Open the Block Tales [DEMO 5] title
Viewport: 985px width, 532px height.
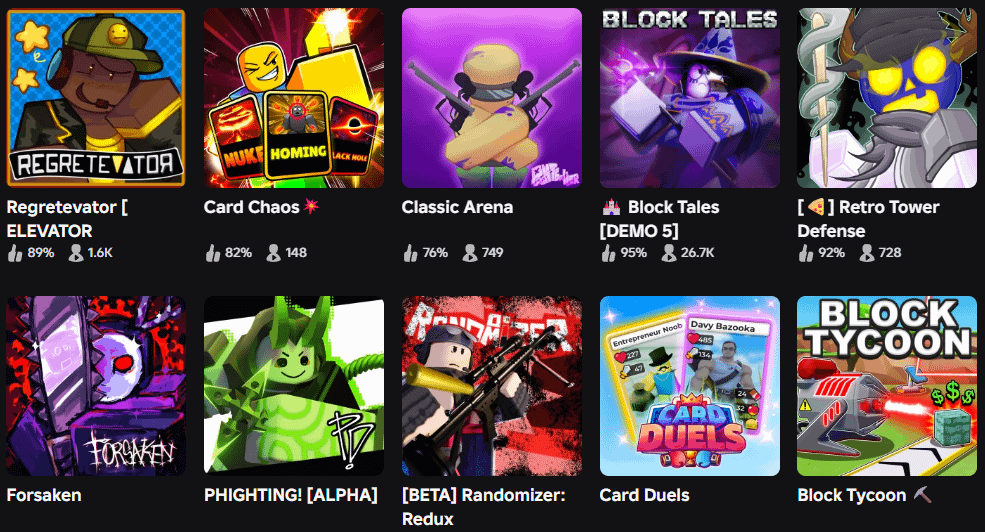click(660, 219)
